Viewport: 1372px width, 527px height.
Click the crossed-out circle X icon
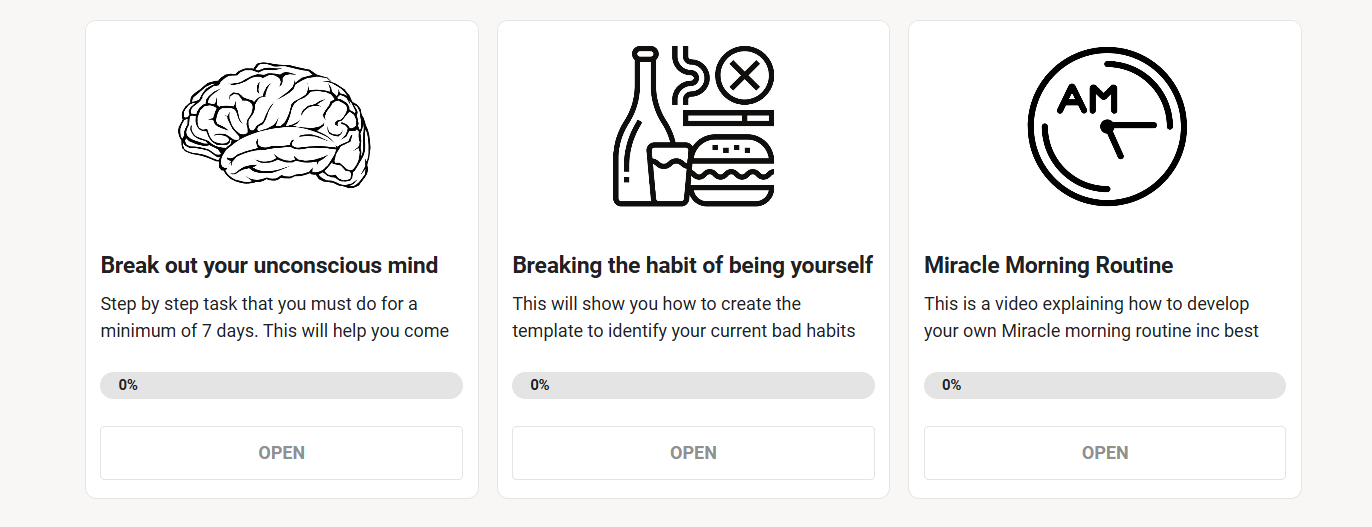pyautogui.click(x=745, y=76)
